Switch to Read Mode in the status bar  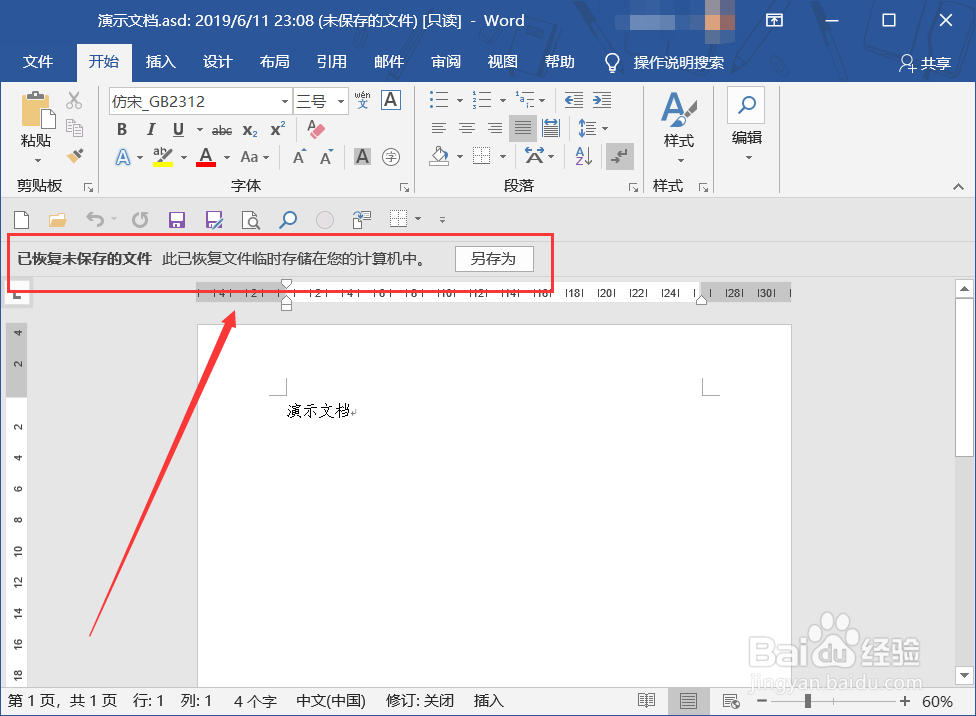(646, 700)
